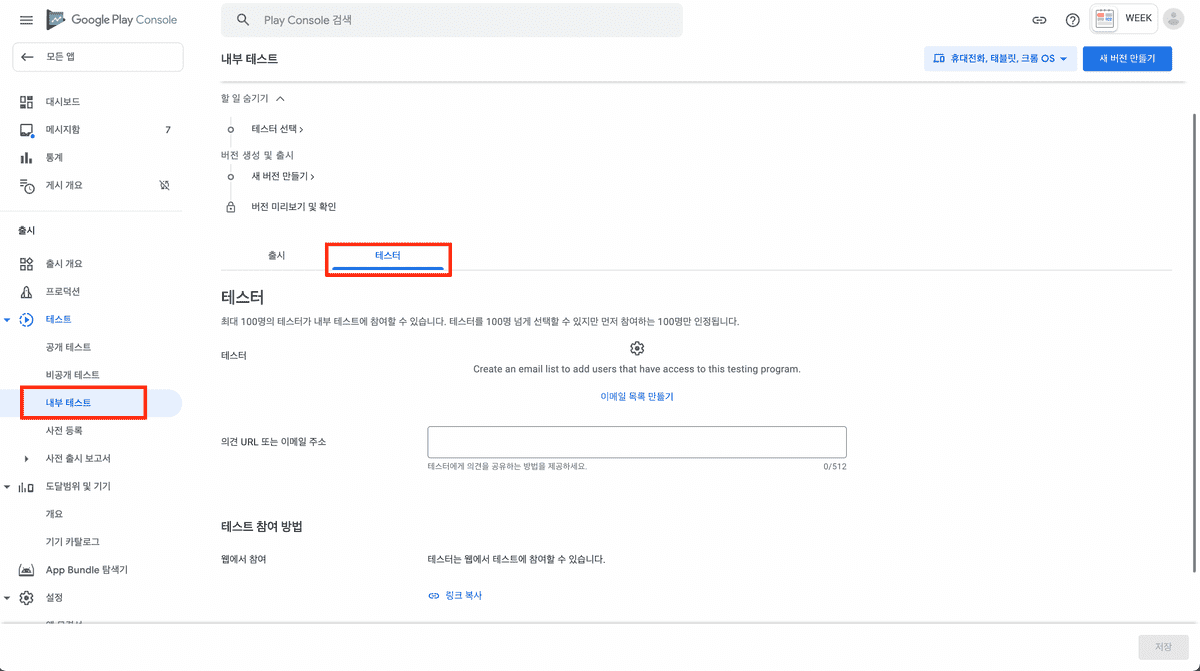Open App Bundle 탐색기 in sidebar
The height and width of the screenshot is (671, 1200).
(86, 570)
